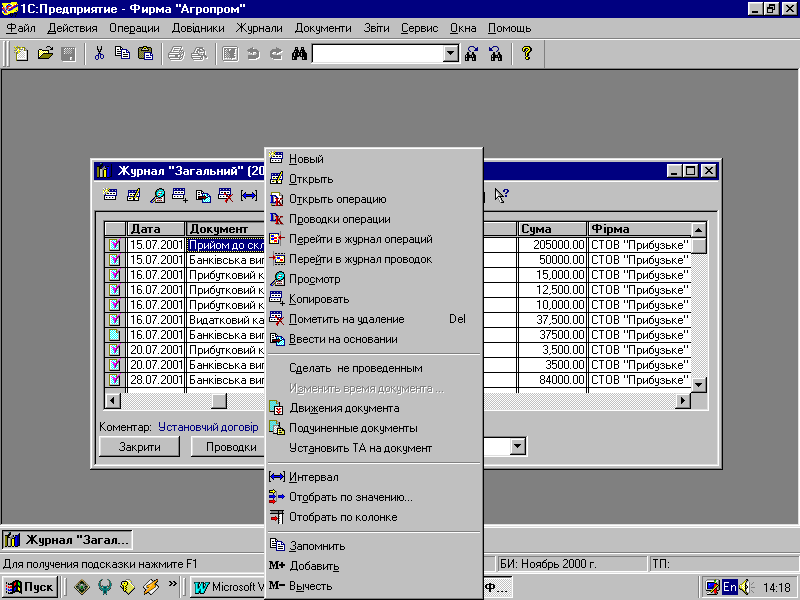Choose Копировать in context menu

tap(373, 299)
